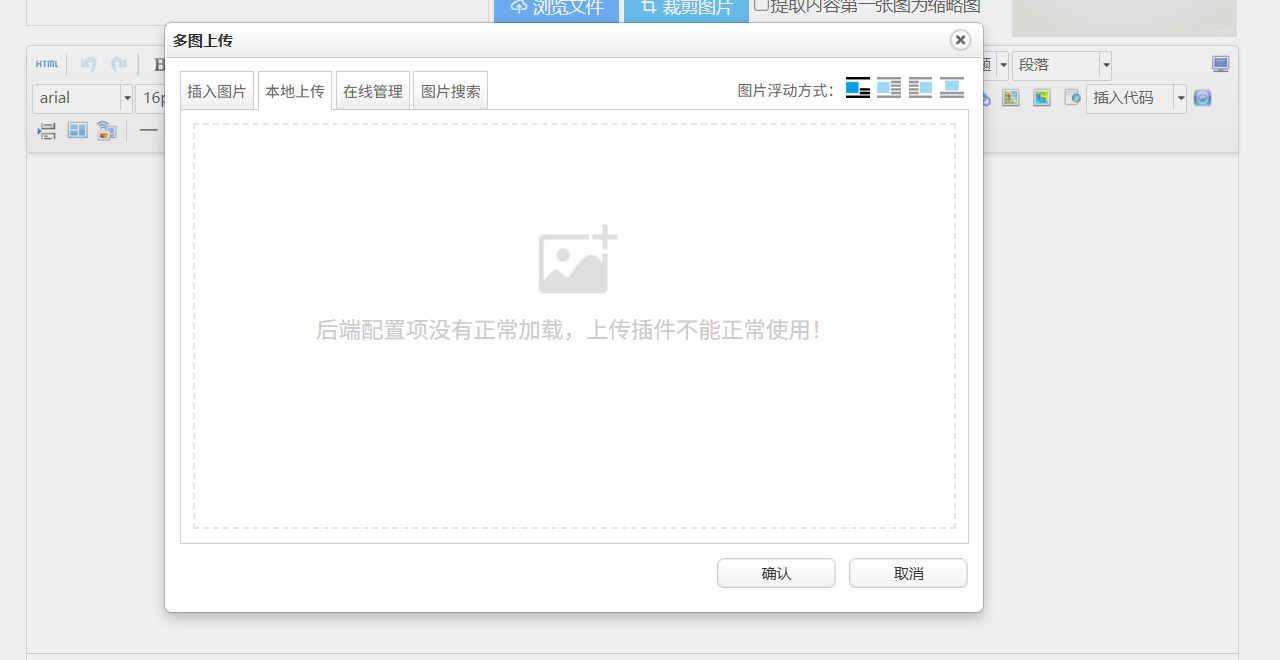The image size is (1280, 660).
Task: Select default image float option (first icon)
Action: 858,88
